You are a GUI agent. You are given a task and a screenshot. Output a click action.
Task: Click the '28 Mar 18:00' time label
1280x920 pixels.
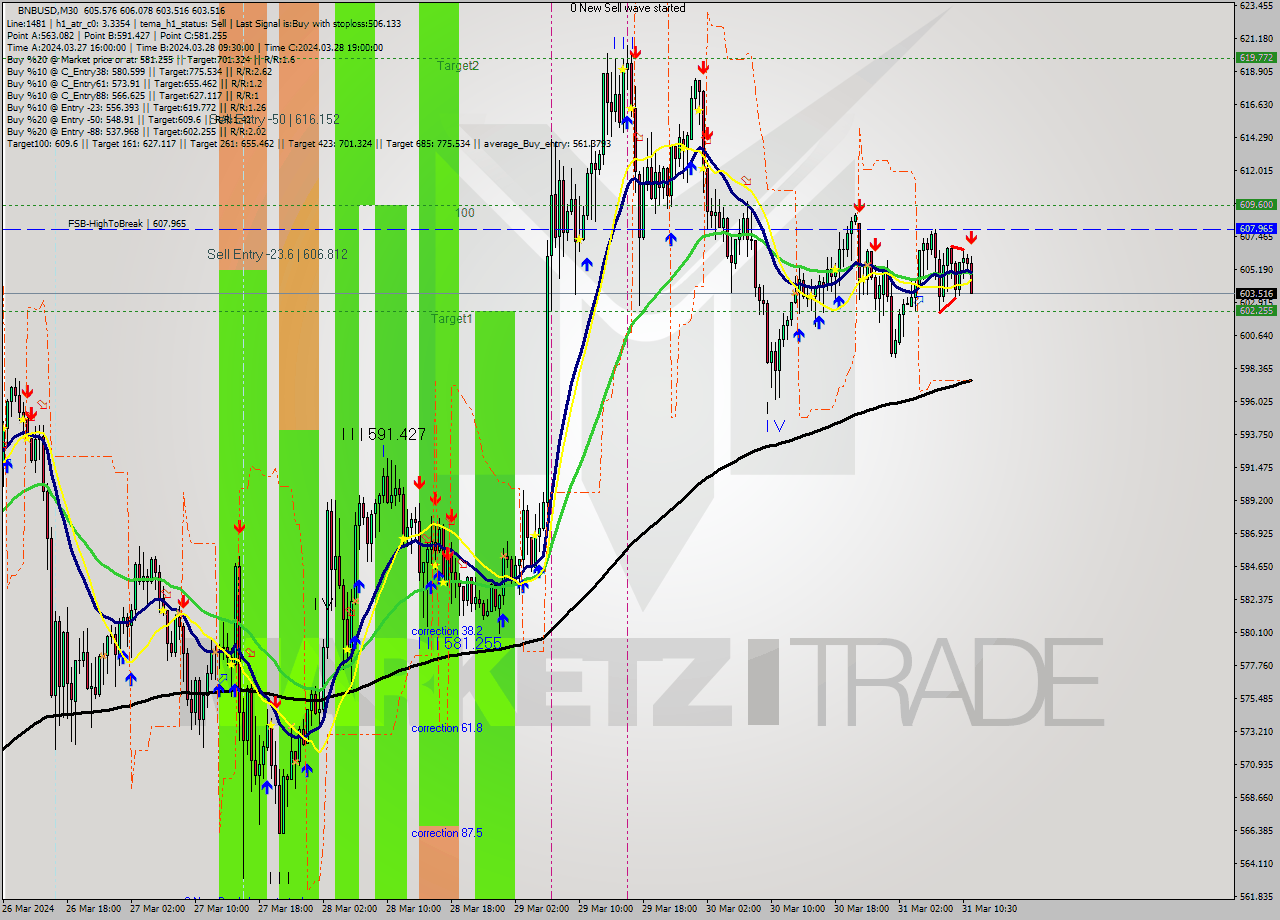click(x=478, y=909)
